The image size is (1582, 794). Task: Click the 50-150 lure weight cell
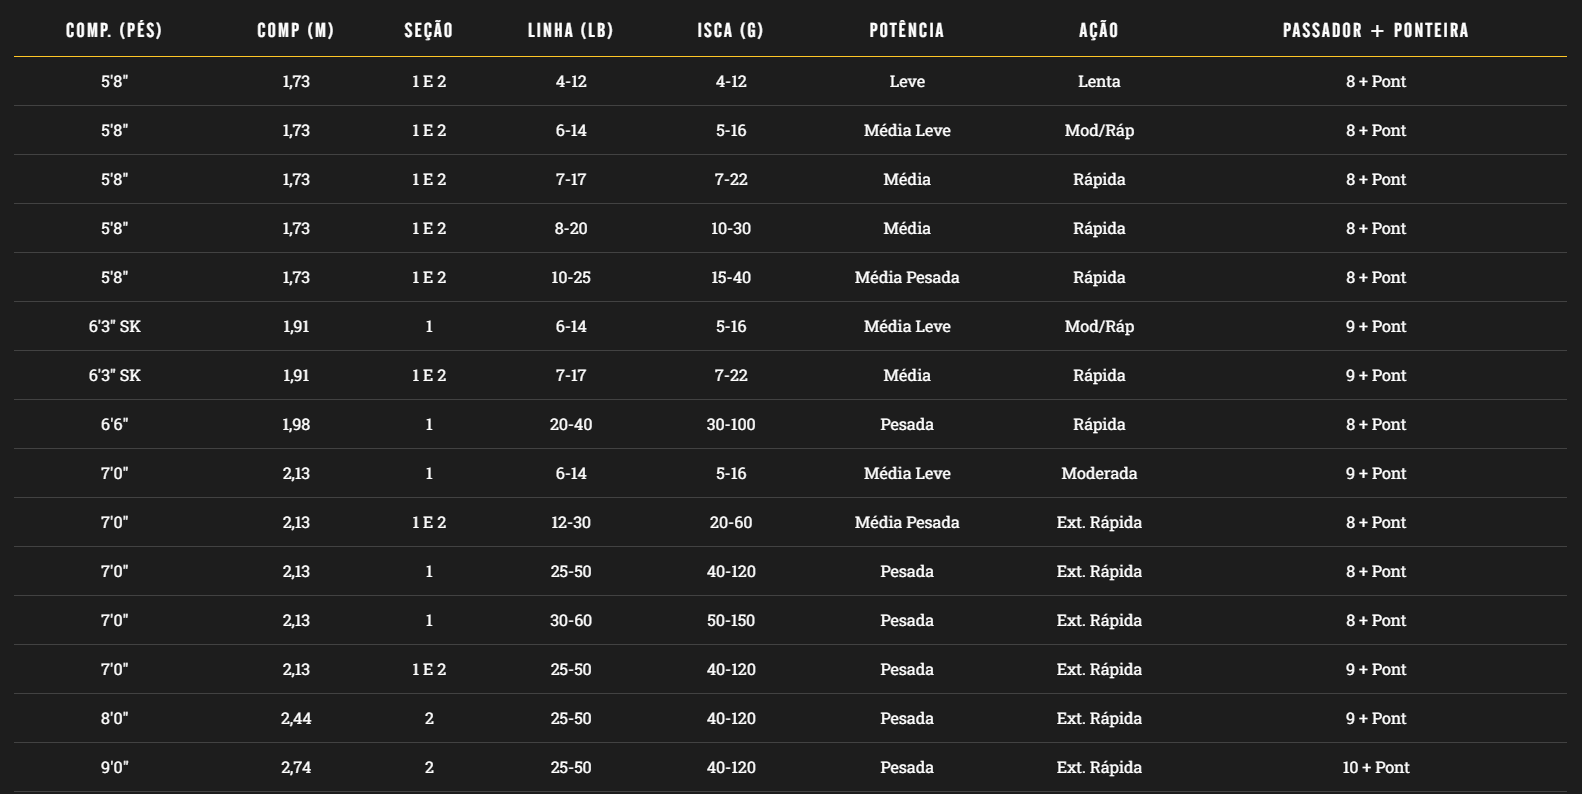pyautogui.click(x=731, y=620)
